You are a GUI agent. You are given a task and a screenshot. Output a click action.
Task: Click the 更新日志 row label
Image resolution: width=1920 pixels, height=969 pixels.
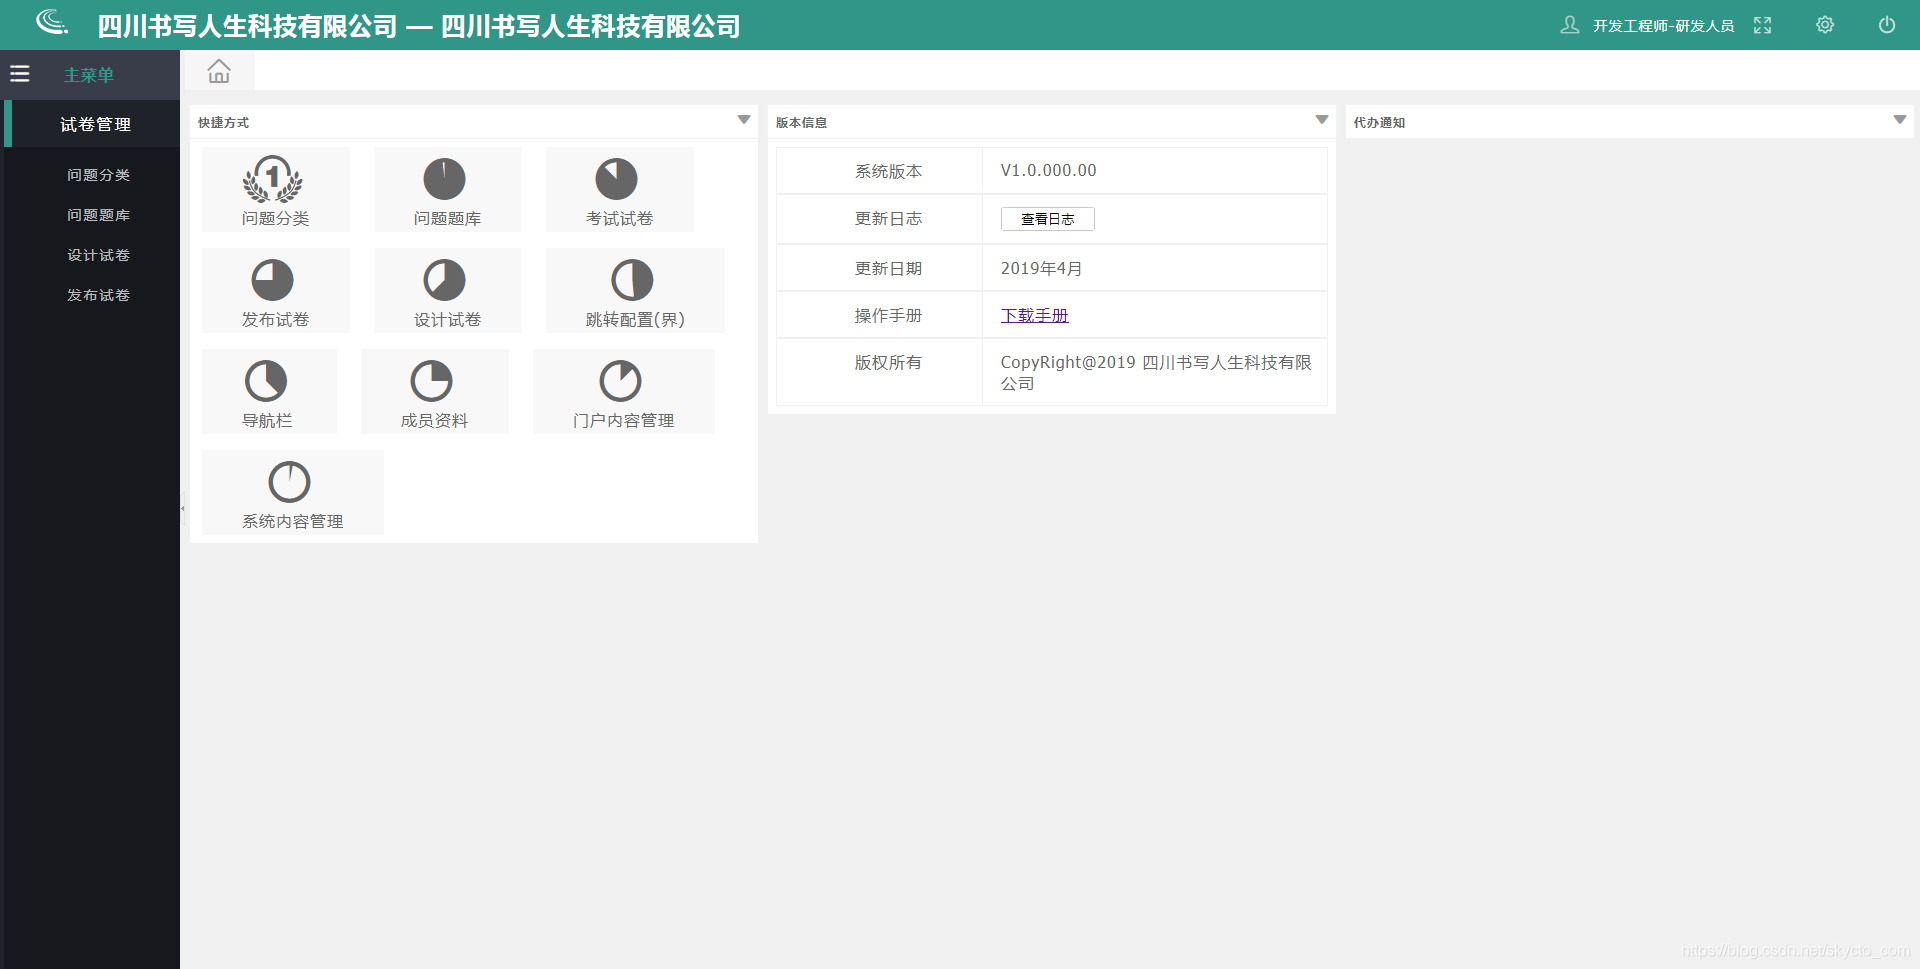(x=888, y=218)
